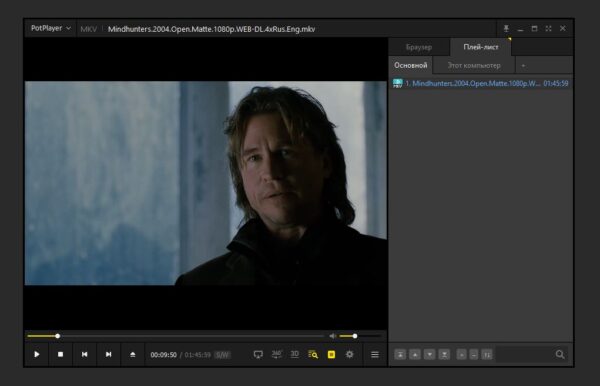The height and width of the screenshot is (386, 600).
Task: Stop the video with the Stop button
Action: (x=60, y=355)
